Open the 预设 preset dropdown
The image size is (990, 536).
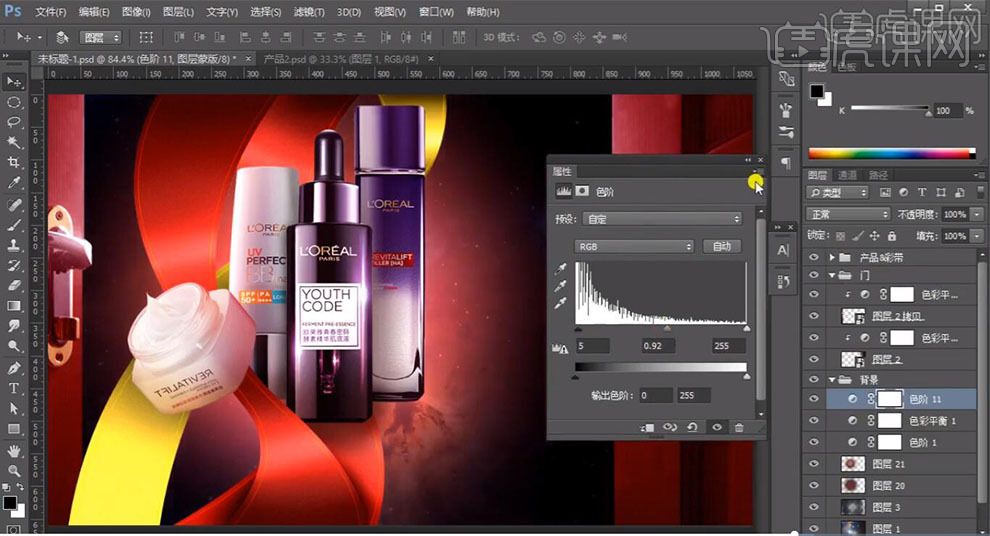point(662,218)
